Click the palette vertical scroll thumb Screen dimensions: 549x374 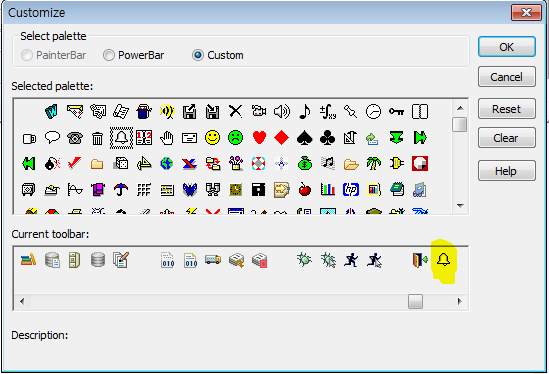[460, 124]
